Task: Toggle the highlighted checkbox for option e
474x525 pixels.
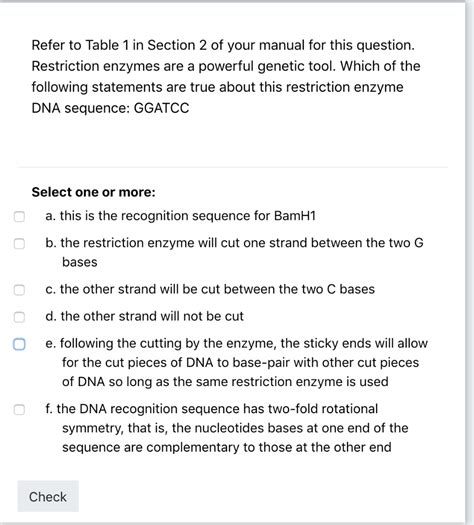Action: 19,344
